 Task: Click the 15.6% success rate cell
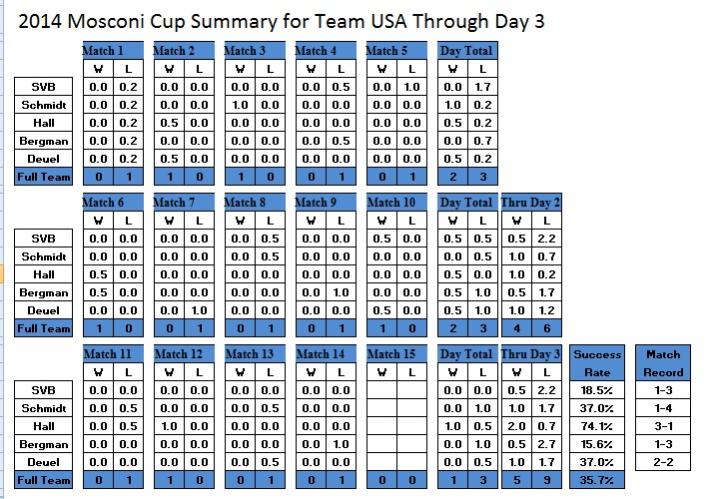[x=597, y=444]
